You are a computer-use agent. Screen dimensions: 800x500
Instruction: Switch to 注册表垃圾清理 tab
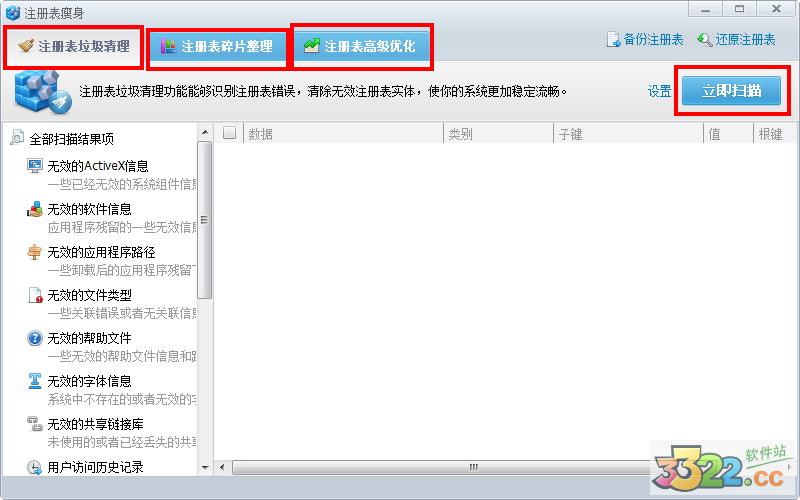73,47
